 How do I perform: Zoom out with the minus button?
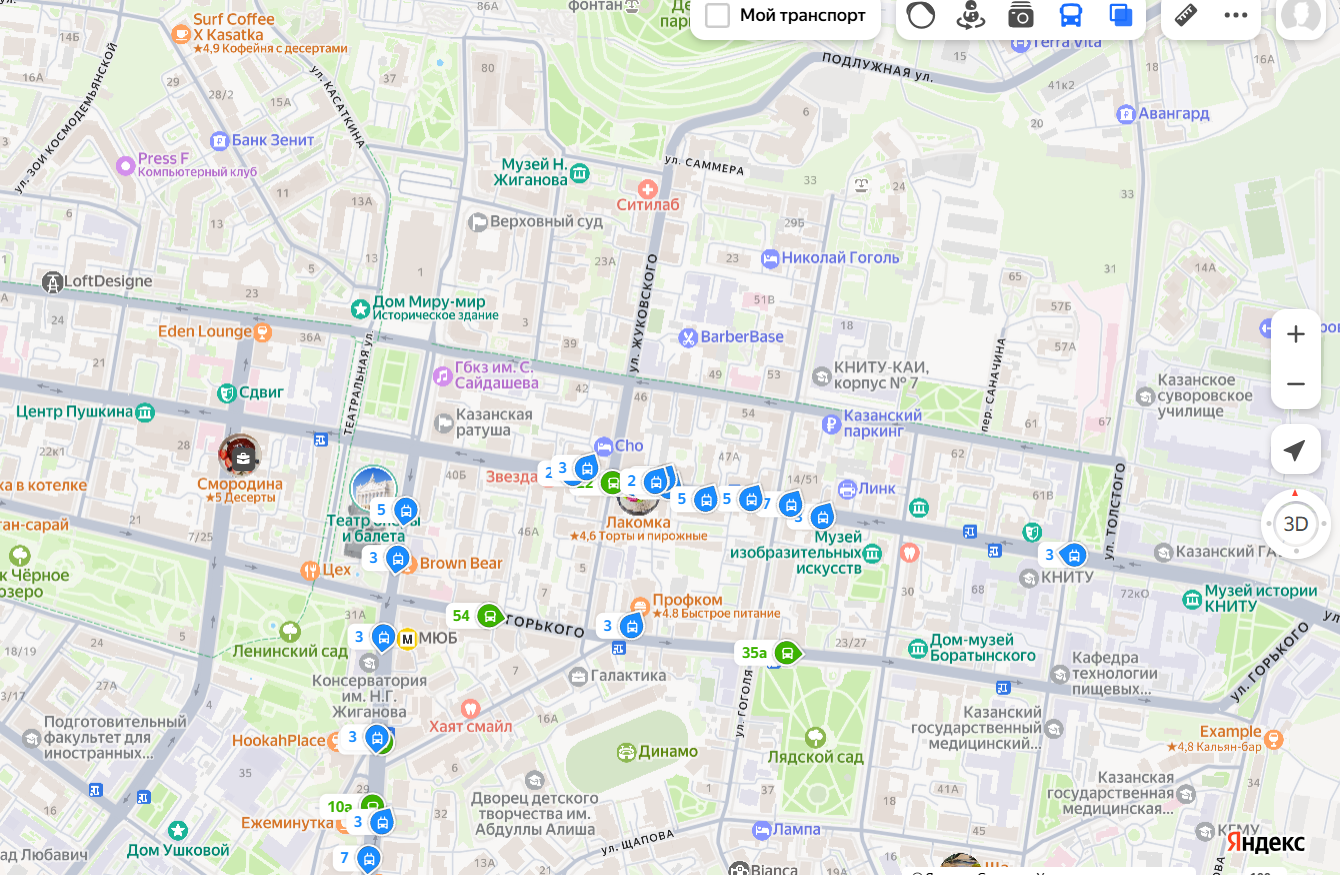click(x=1295, y=384)
